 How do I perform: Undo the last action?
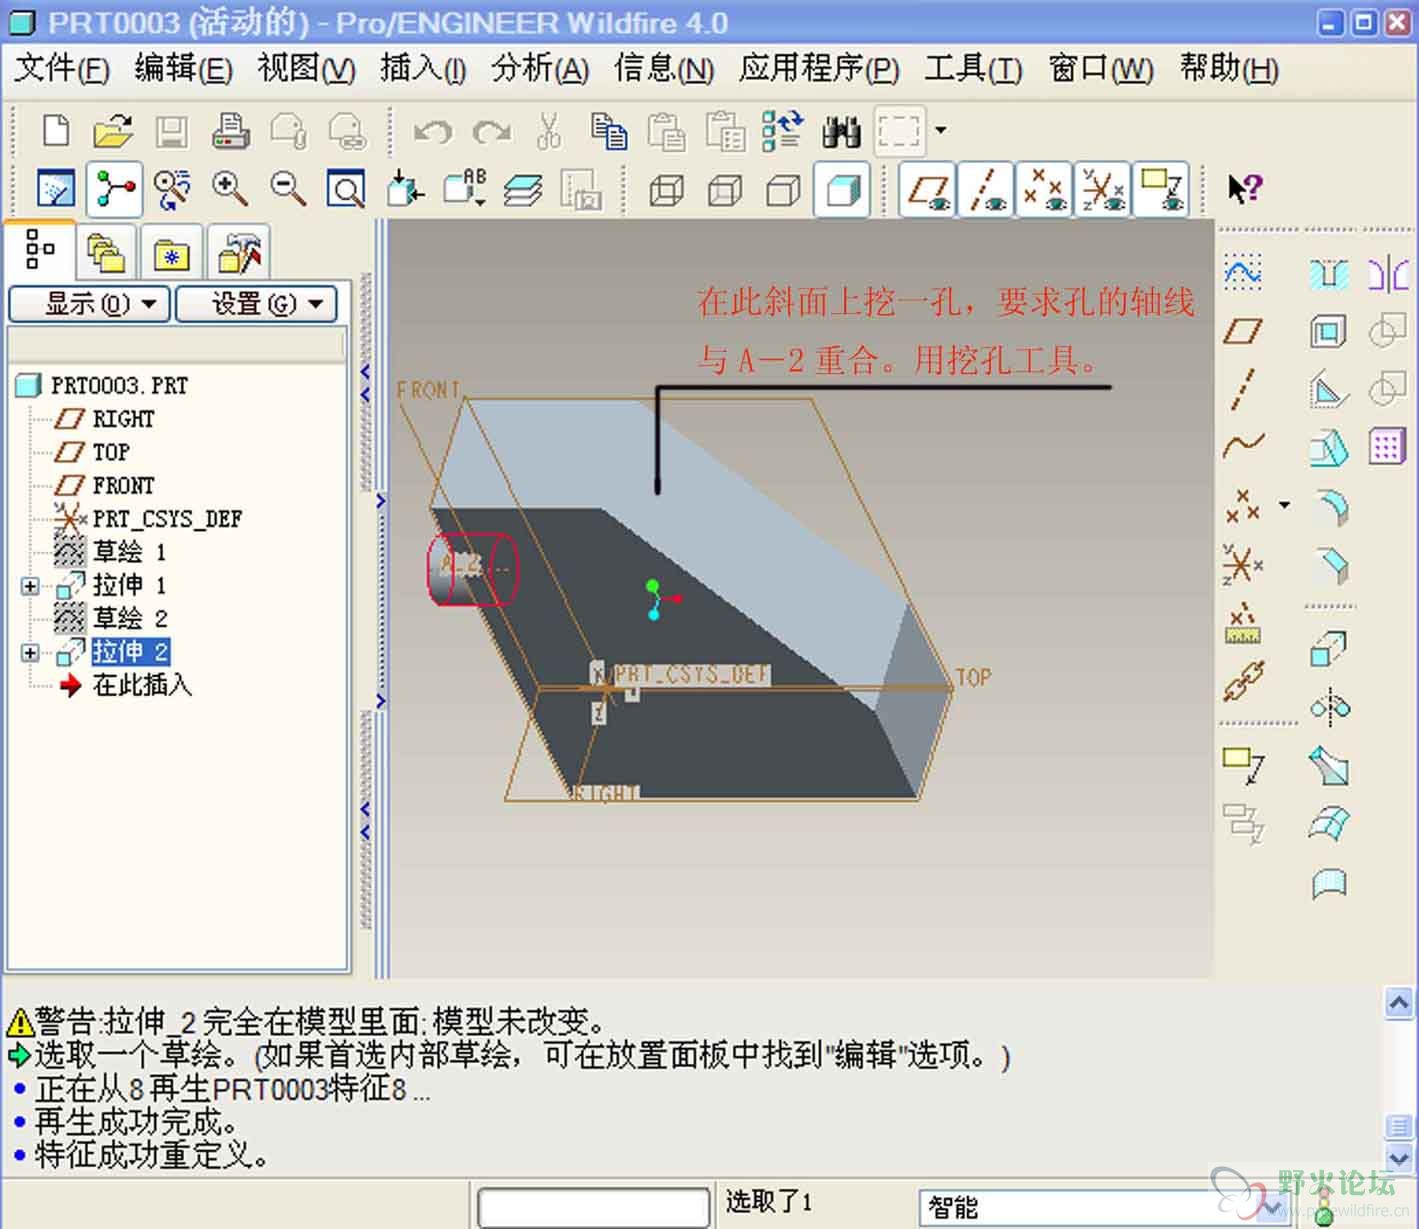[x=432, y=131]
